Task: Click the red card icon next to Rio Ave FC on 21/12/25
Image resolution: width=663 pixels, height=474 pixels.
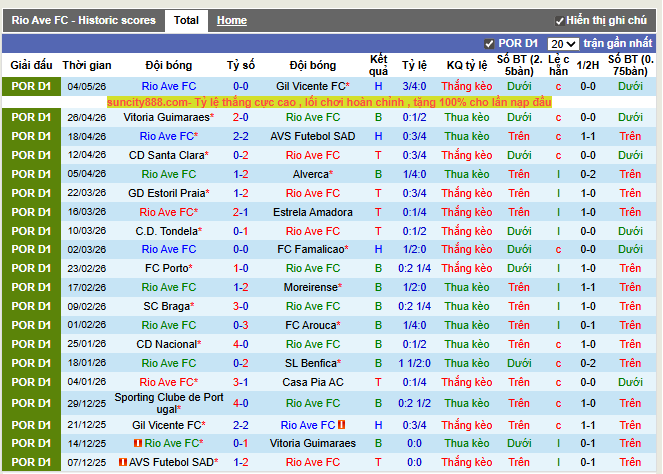Action: pos(342,425)
